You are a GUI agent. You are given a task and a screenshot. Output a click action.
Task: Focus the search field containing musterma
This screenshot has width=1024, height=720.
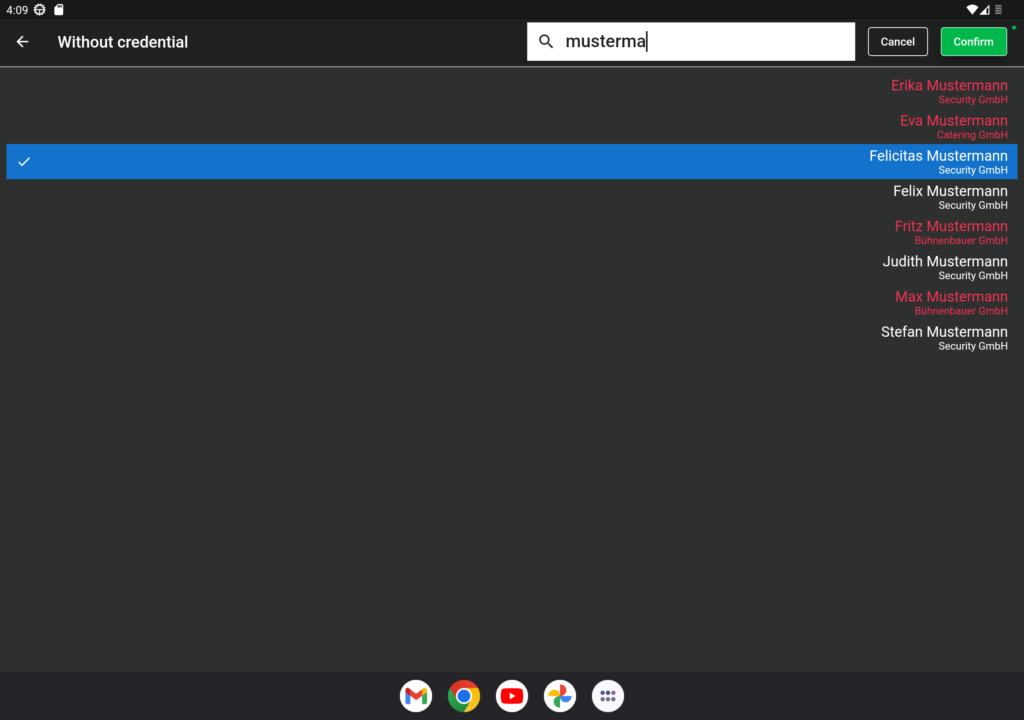pos(691,42)
